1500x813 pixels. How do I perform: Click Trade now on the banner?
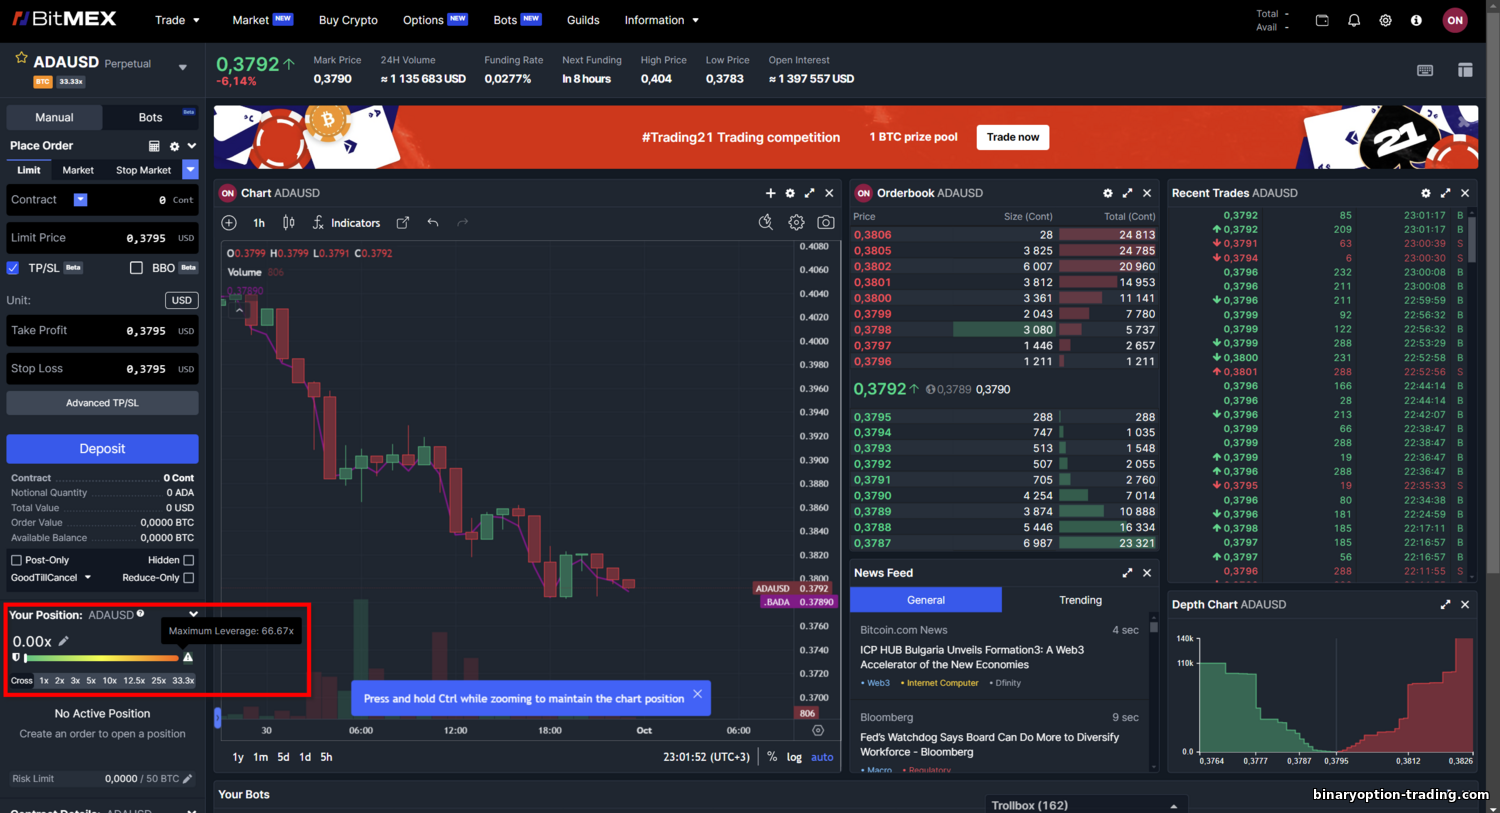pos(1013,137)
